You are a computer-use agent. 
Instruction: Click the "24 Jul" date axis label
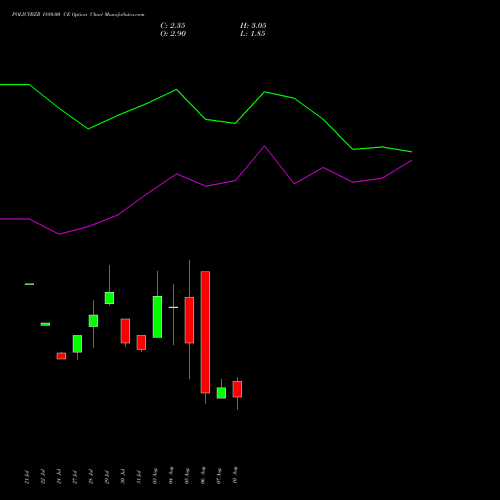59,477
